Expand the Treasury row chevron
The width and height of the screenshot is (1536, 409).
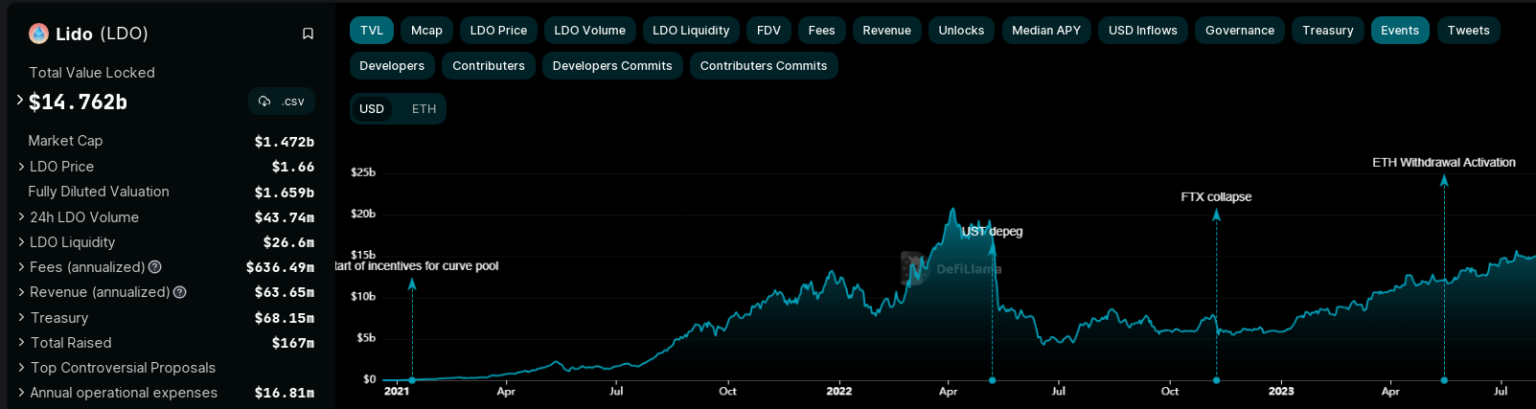click(21, 317)
